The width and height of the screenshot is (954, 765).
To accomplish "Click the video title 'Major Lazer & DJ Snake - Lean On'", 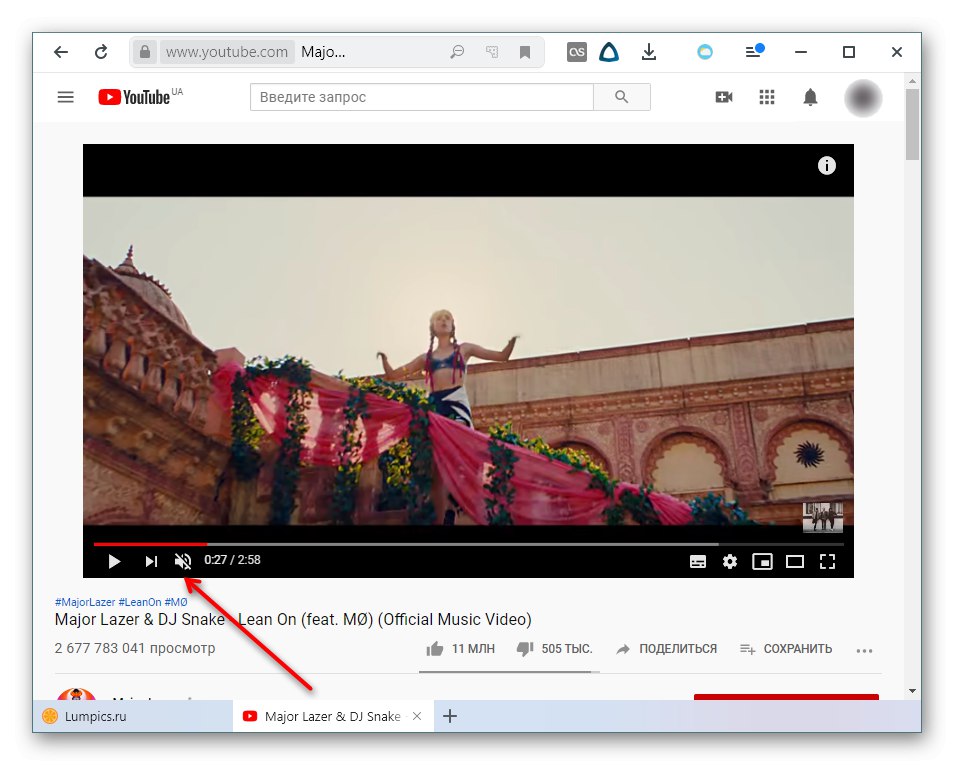I will click(293, 620).
